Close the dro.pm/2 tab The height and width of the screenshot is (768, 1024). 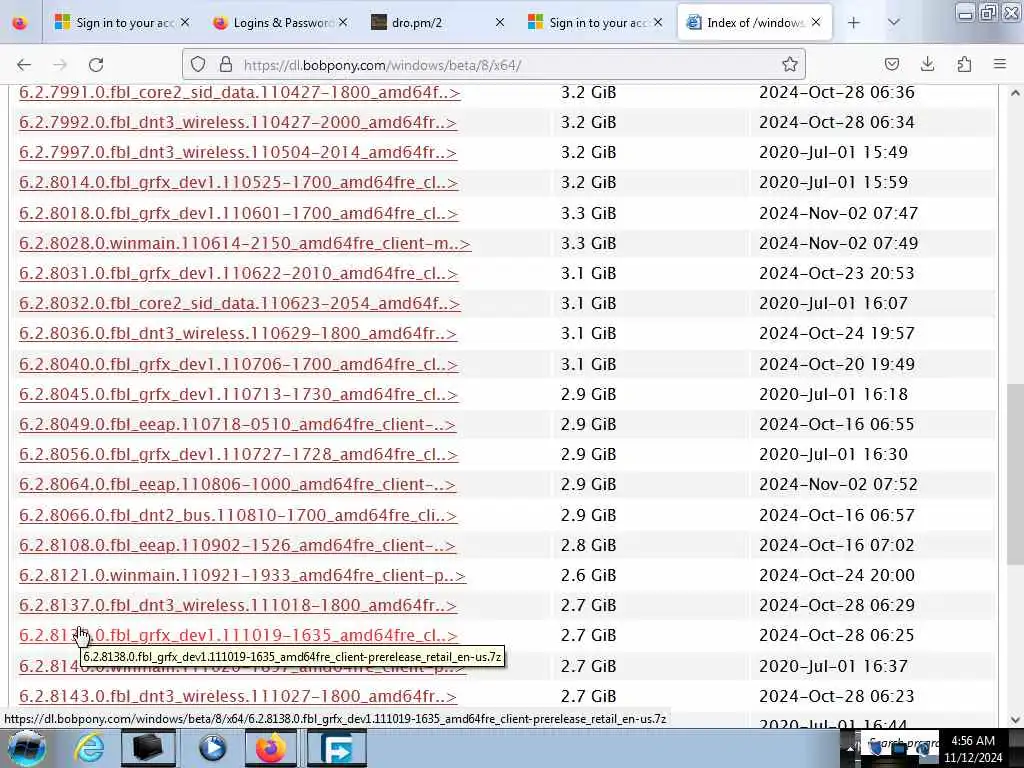click(500, 23)
